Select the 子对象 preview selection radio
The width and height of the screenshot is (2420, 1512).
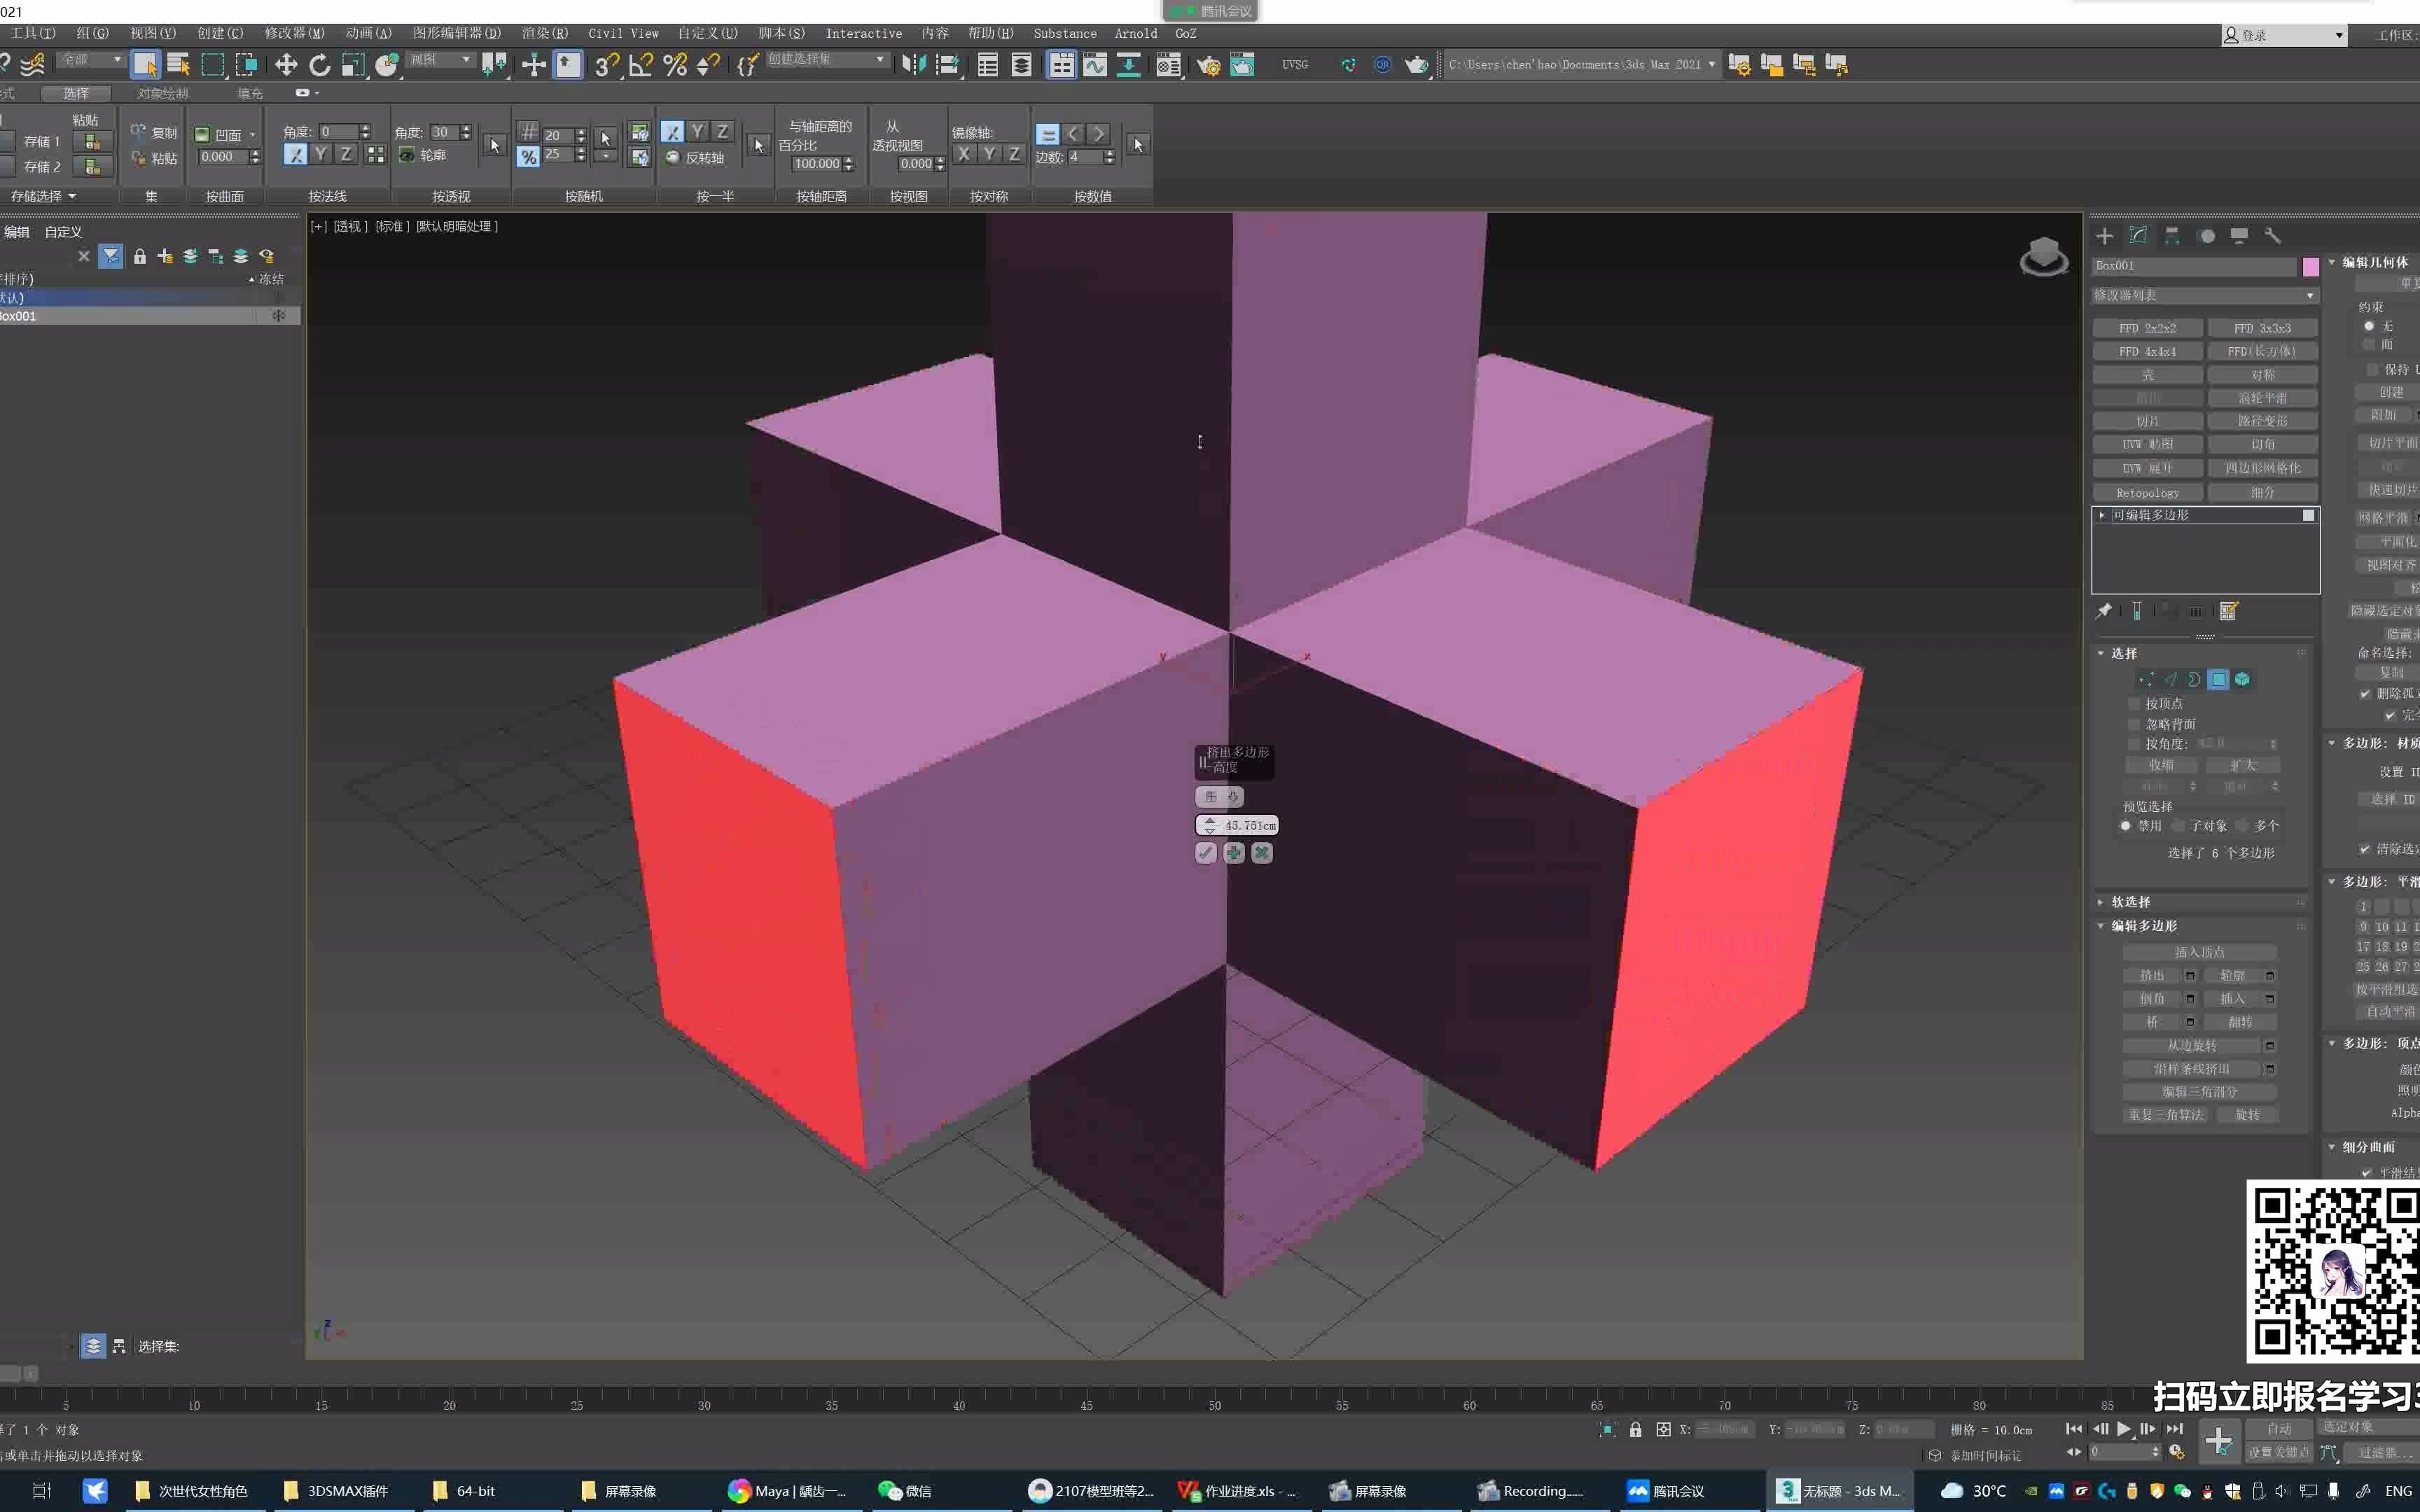[x=2178, y=826]
